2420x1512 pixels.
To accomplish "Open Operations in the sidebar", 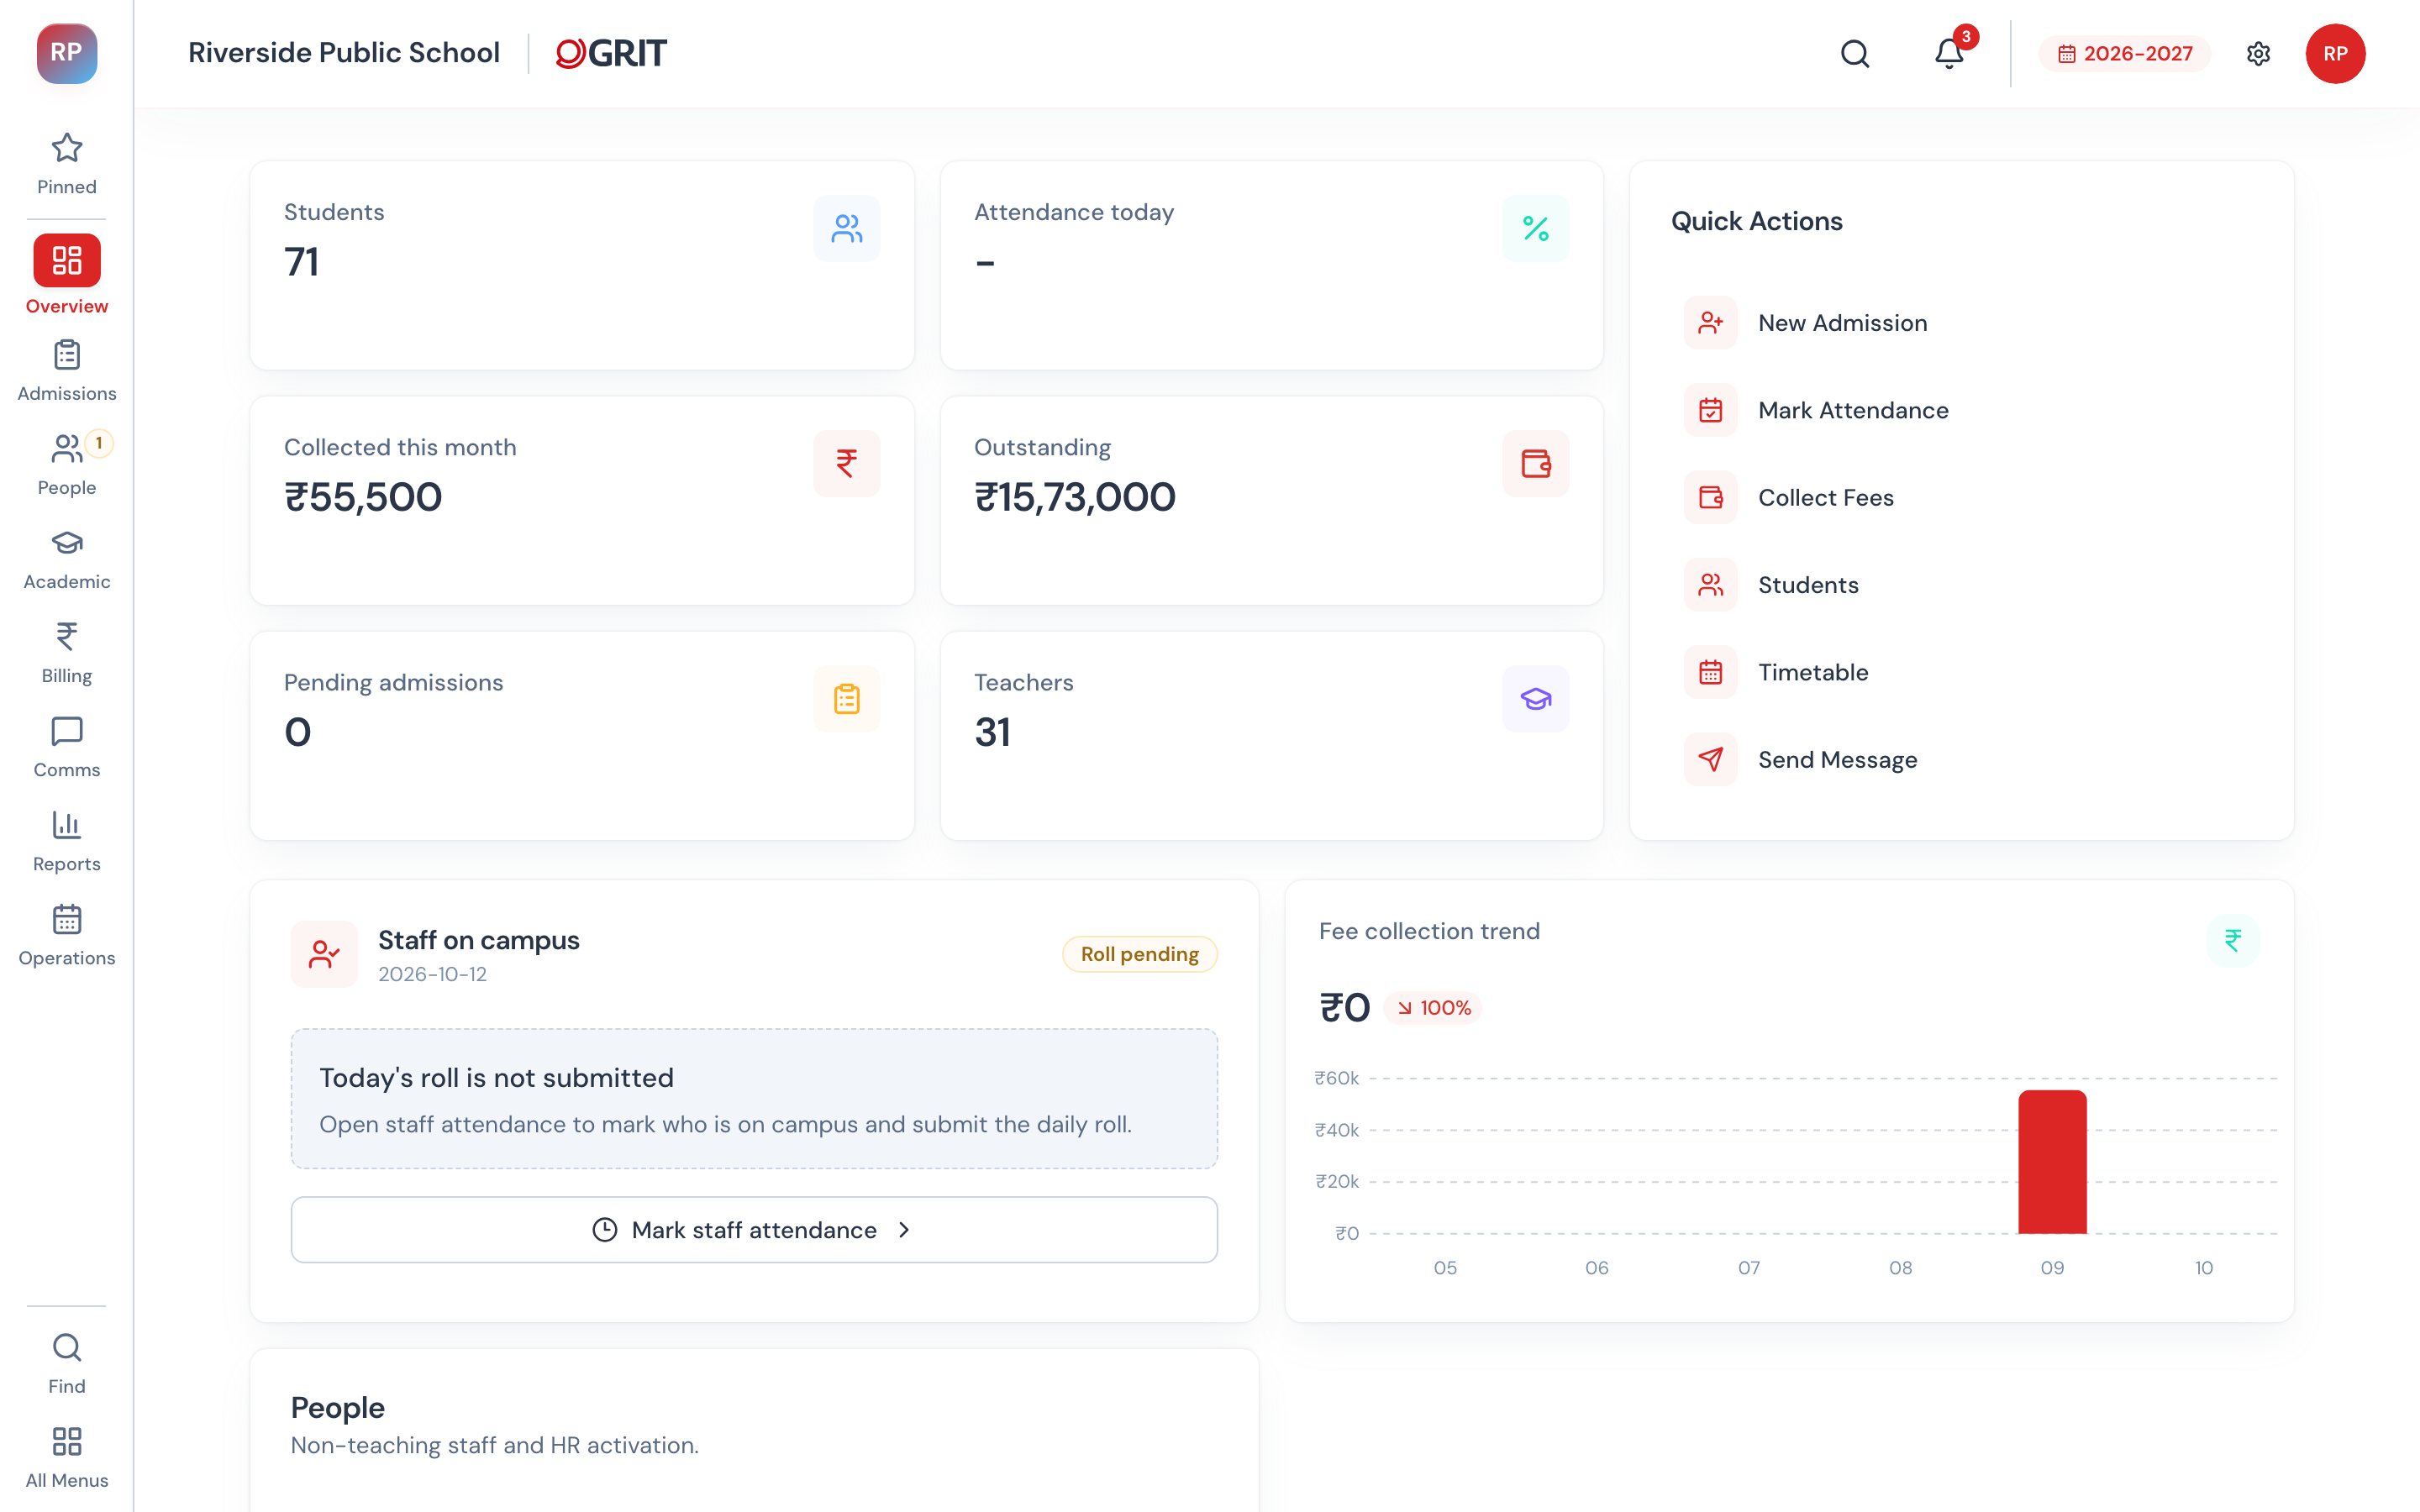I will coord(67,935).
